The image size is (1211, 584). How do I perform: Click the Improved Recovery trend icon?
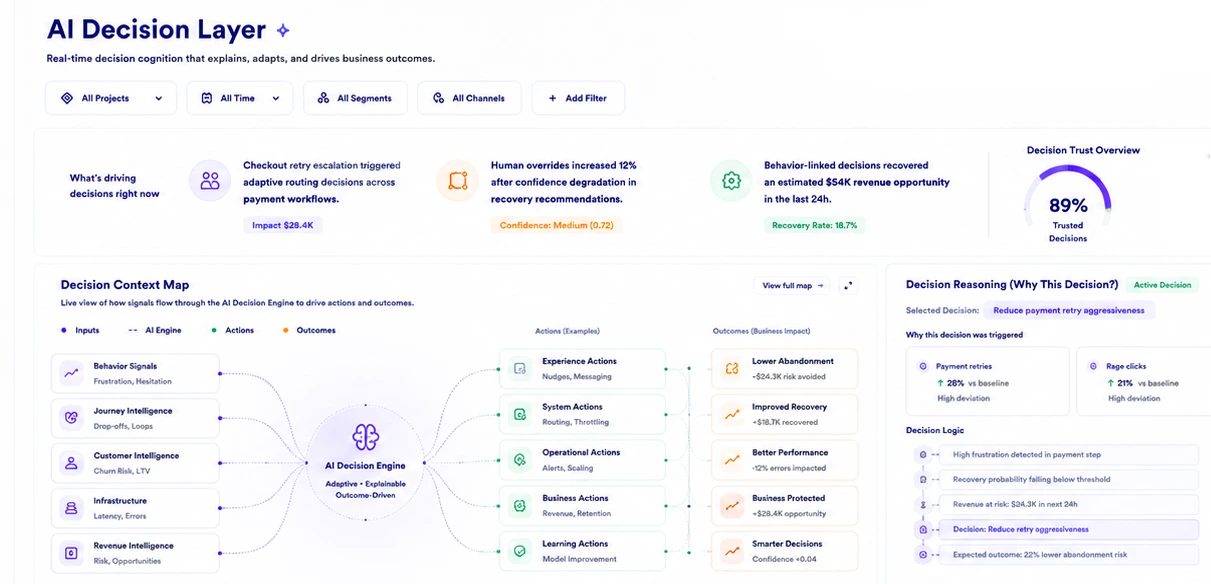click(732, 414)
